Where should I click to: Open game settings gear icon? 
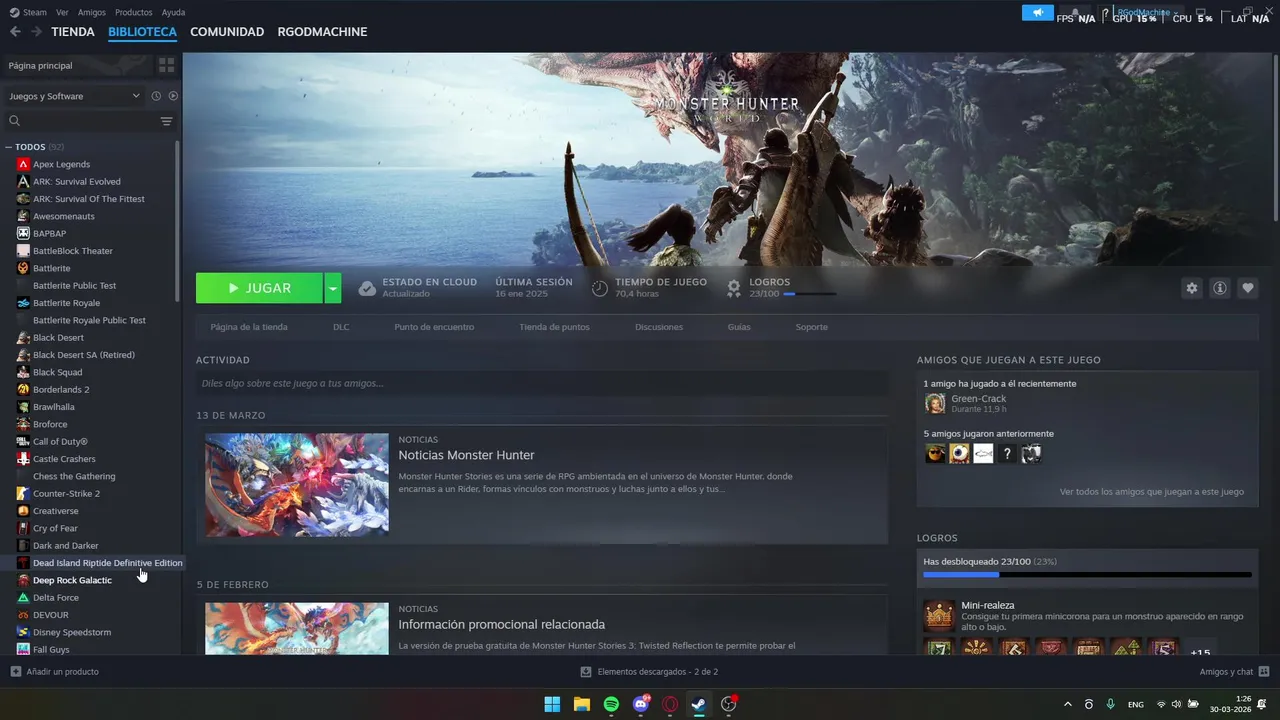tap(1191, 288)
